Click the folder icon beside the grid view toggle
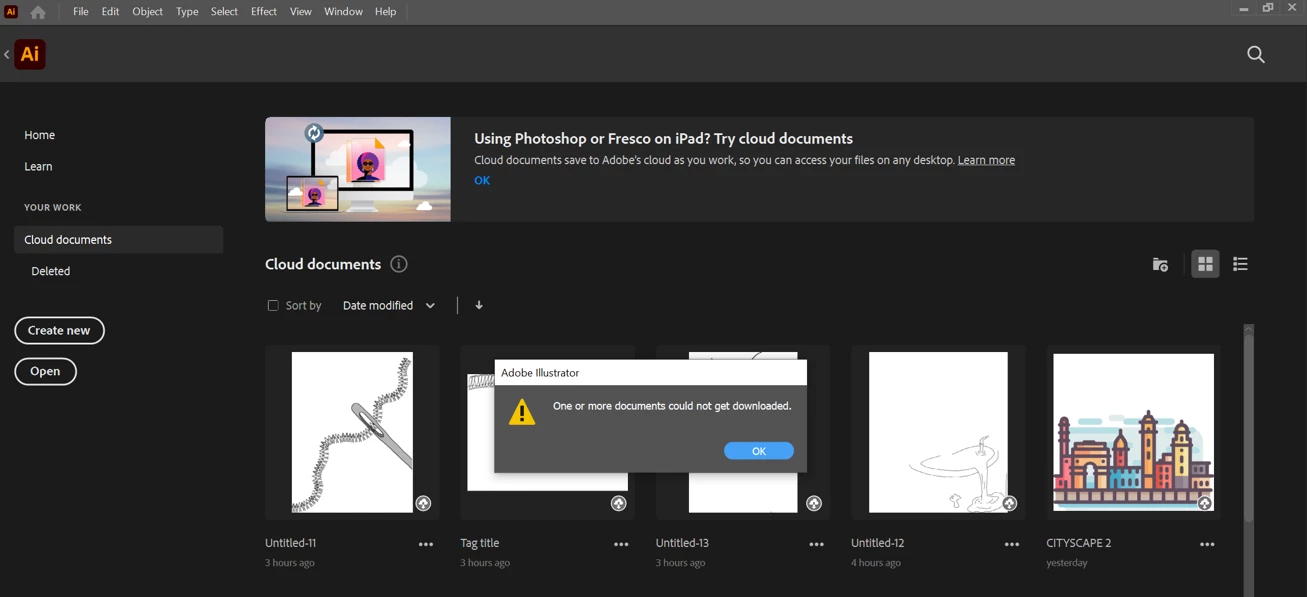The width and height of the screenshot is (1307, 597). click(1160, 264)
